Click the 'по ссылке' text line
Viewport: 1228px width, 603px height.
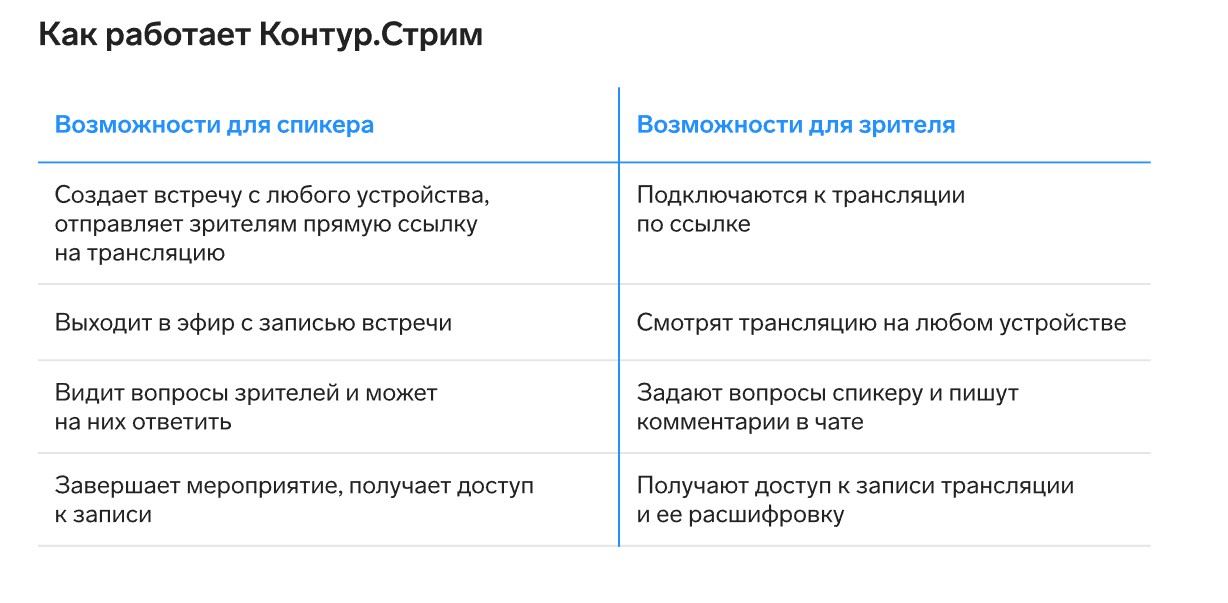click(x=693, y=223)
